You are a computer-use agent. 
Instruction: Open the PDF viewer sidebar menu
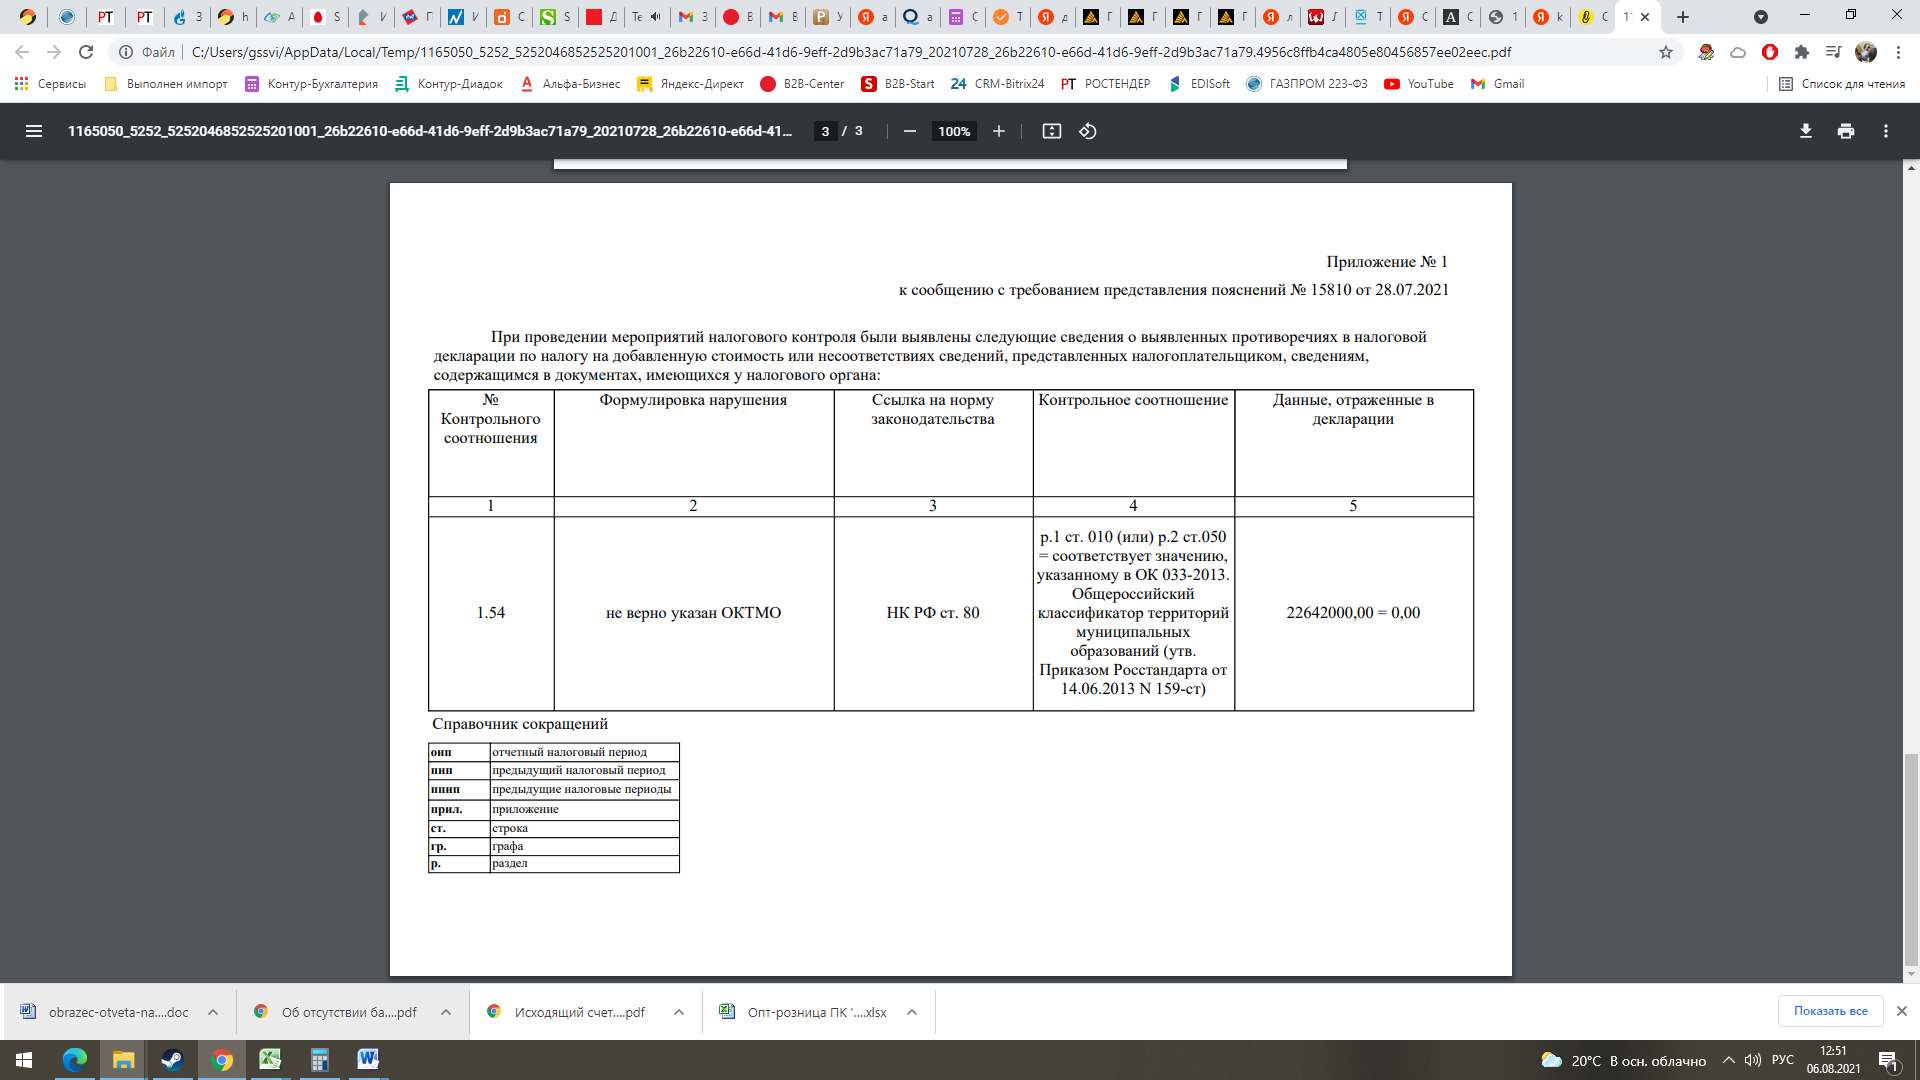(34, 131)
